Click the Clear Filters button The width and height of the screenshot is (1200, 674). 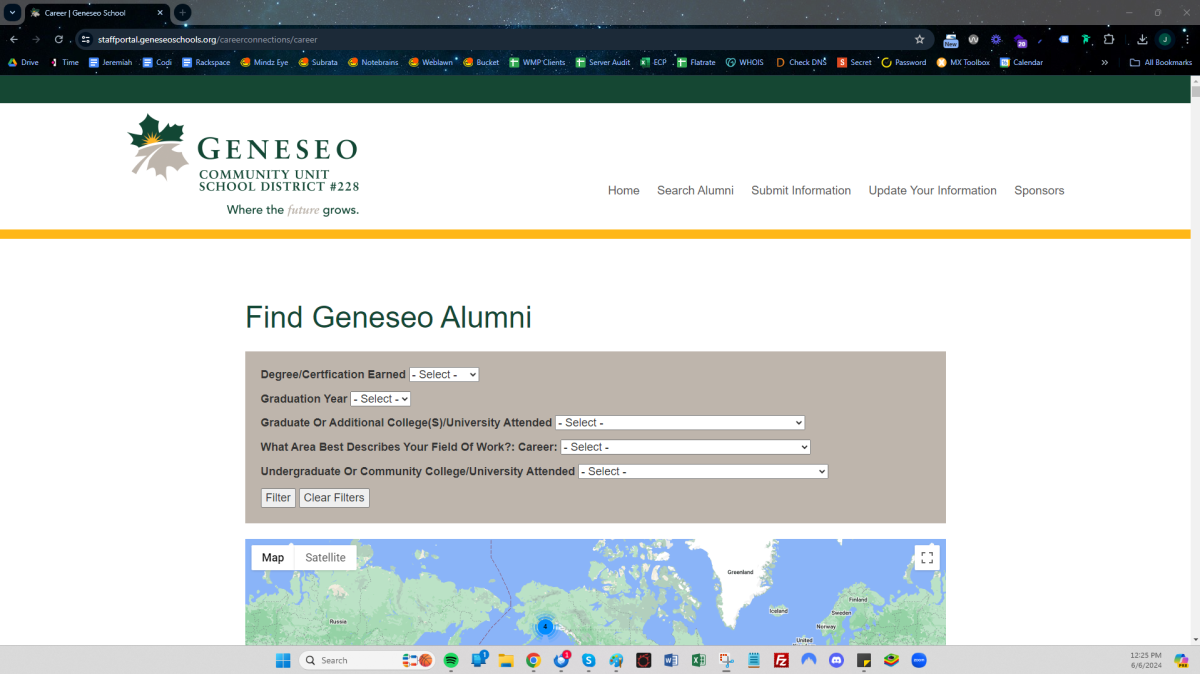pyautogui.click(x=334, y=498)
